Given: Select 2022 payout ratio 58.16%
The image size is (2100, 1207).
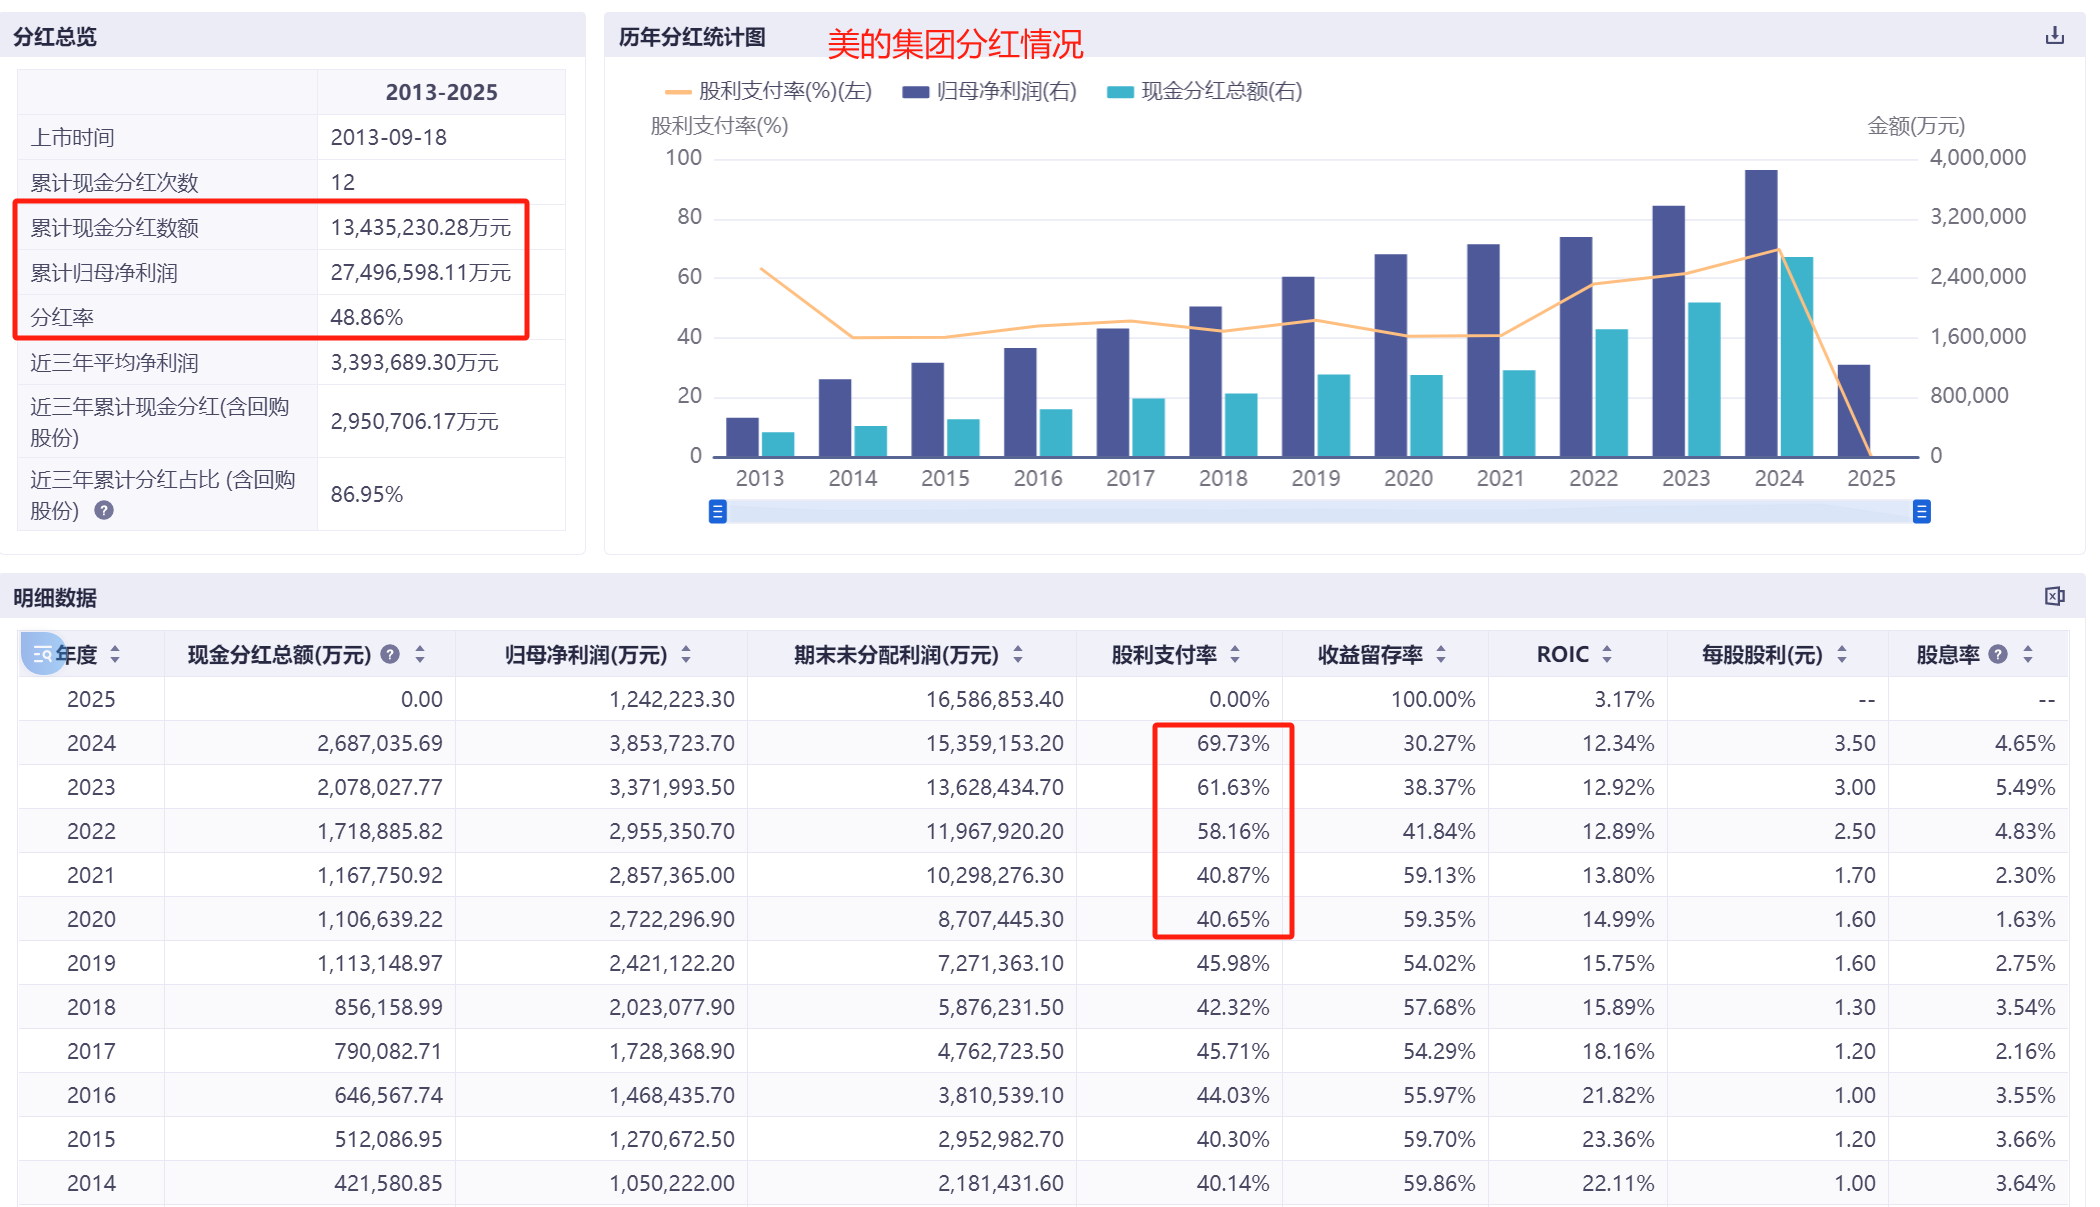Looking at the screenshot, I should pos(1233,831).
